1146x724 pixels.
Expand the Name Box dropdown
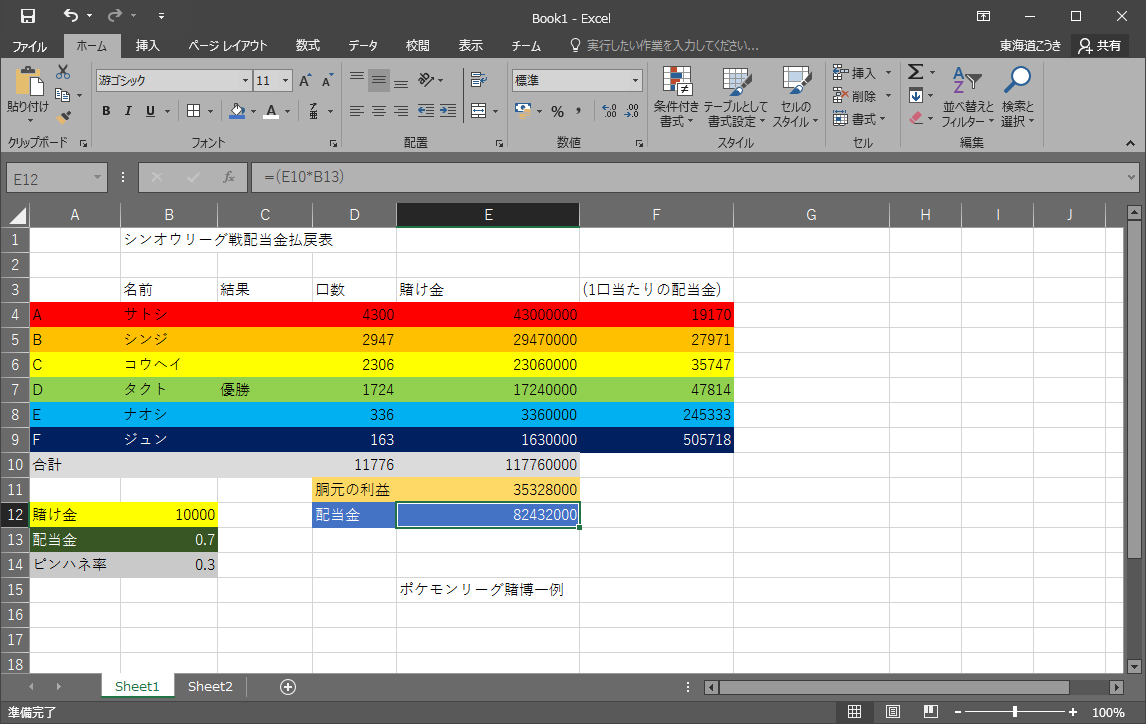tap(96, 178)
